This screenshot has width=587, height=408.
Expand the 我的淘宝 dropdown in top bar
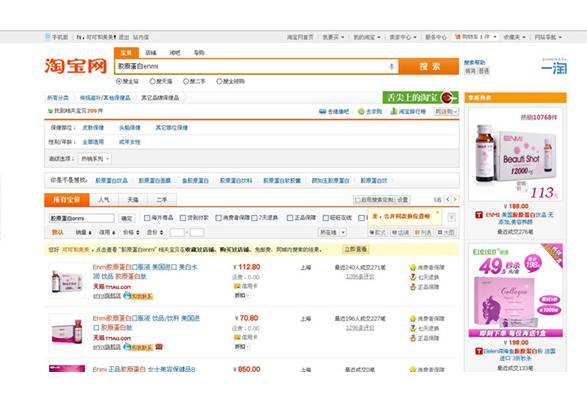pyautogui.click(x=367, y=37)
